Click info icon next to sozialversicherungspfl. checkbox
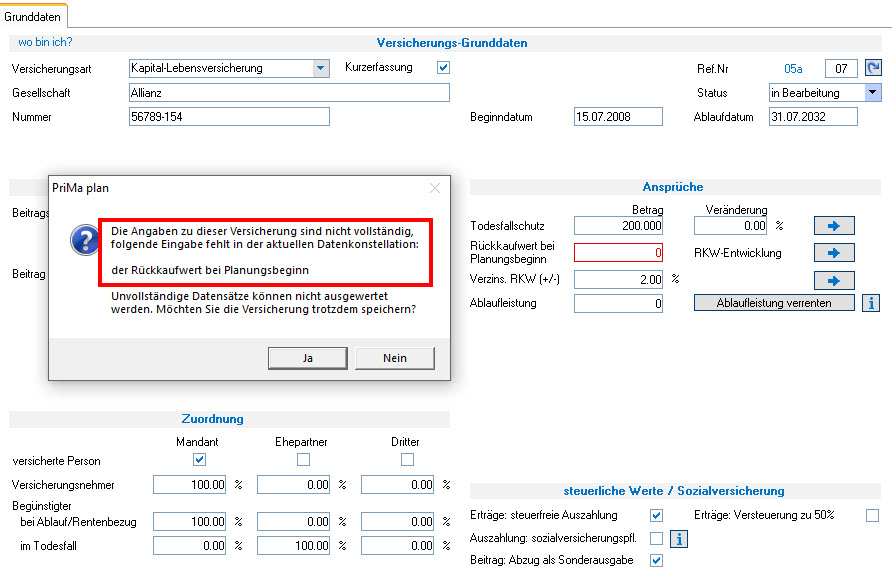The image size is (892, 574). coord(679,539)
